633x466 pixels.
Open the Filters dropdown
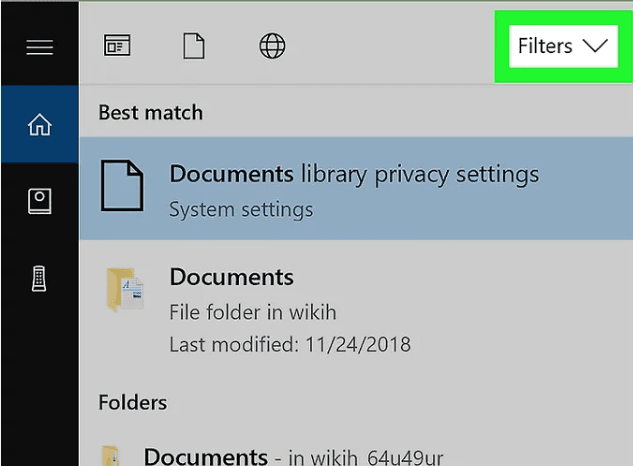(545, 46)
